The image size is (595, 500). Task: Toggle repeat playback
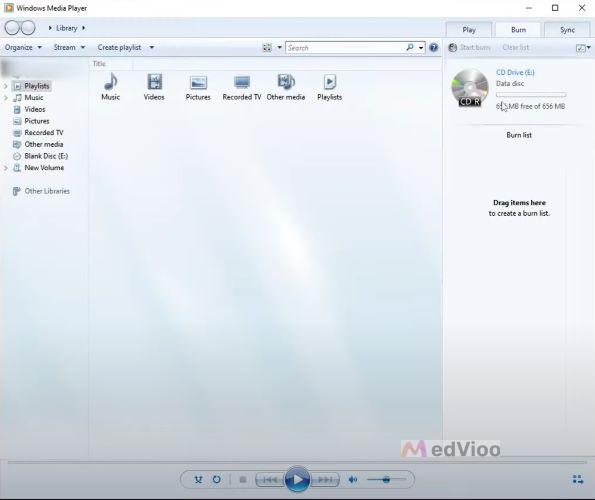[217, 480]
